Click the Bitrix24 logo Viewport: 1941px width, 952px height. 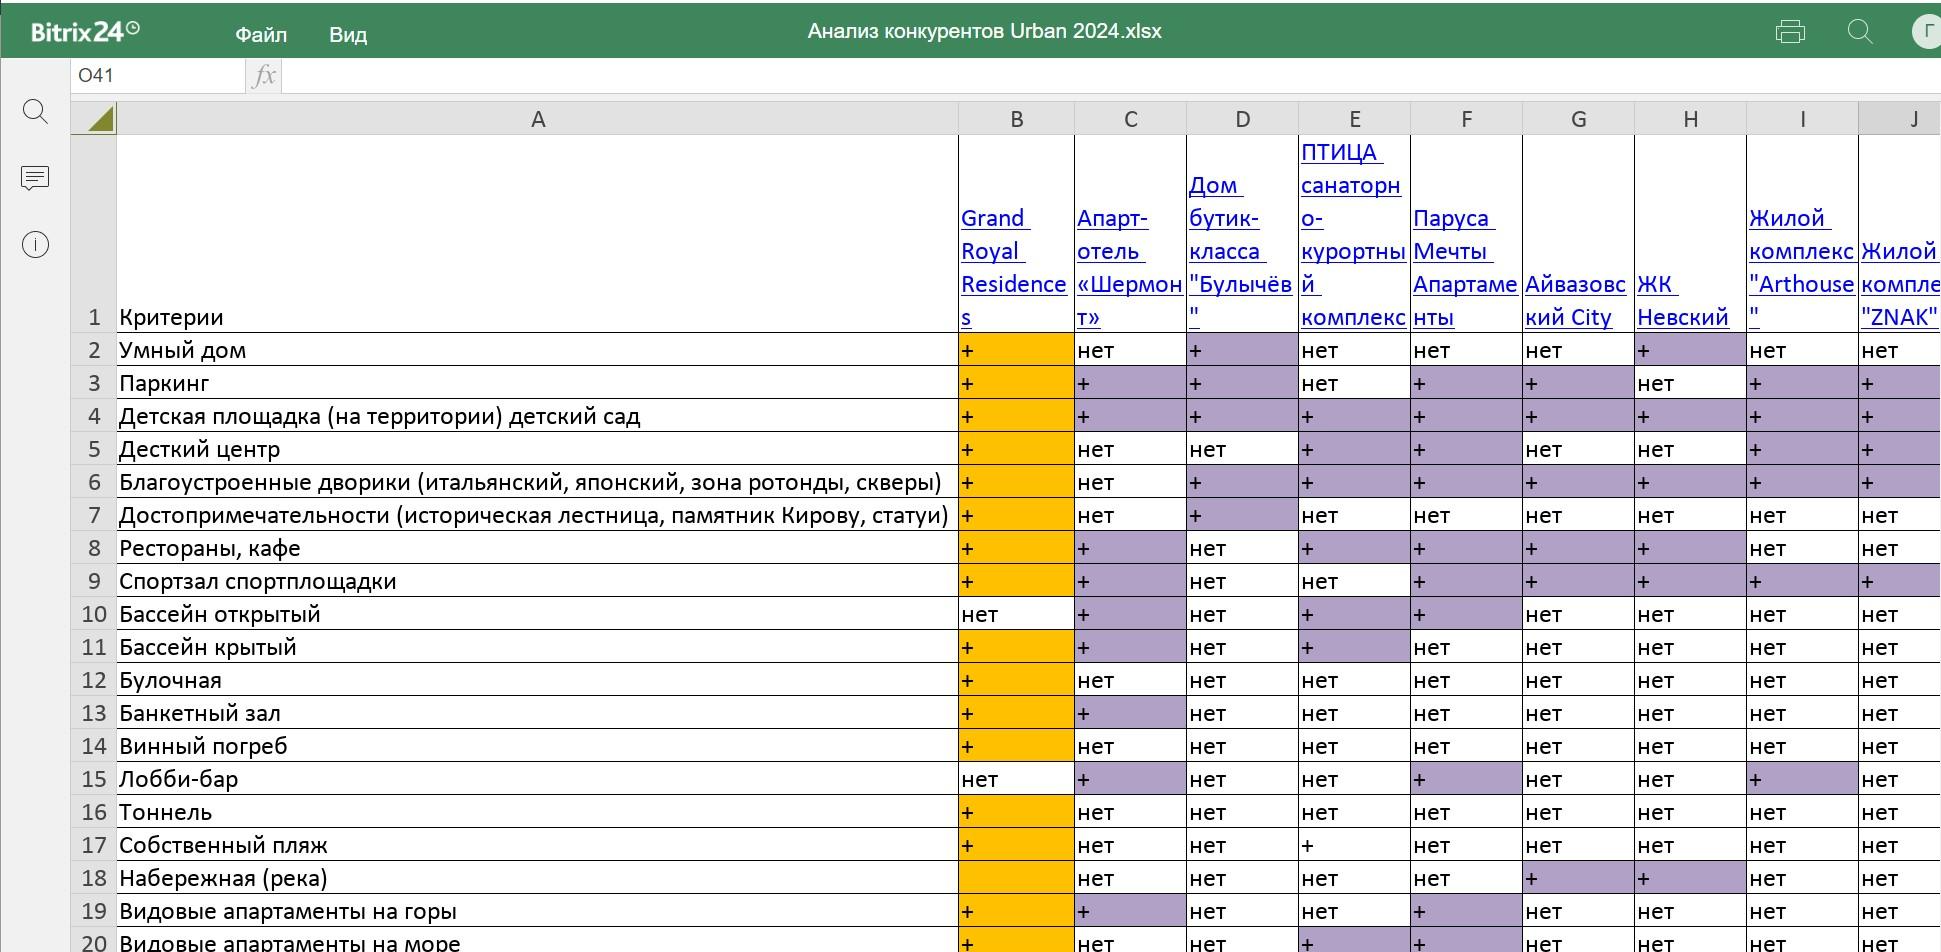pos(85,32)
